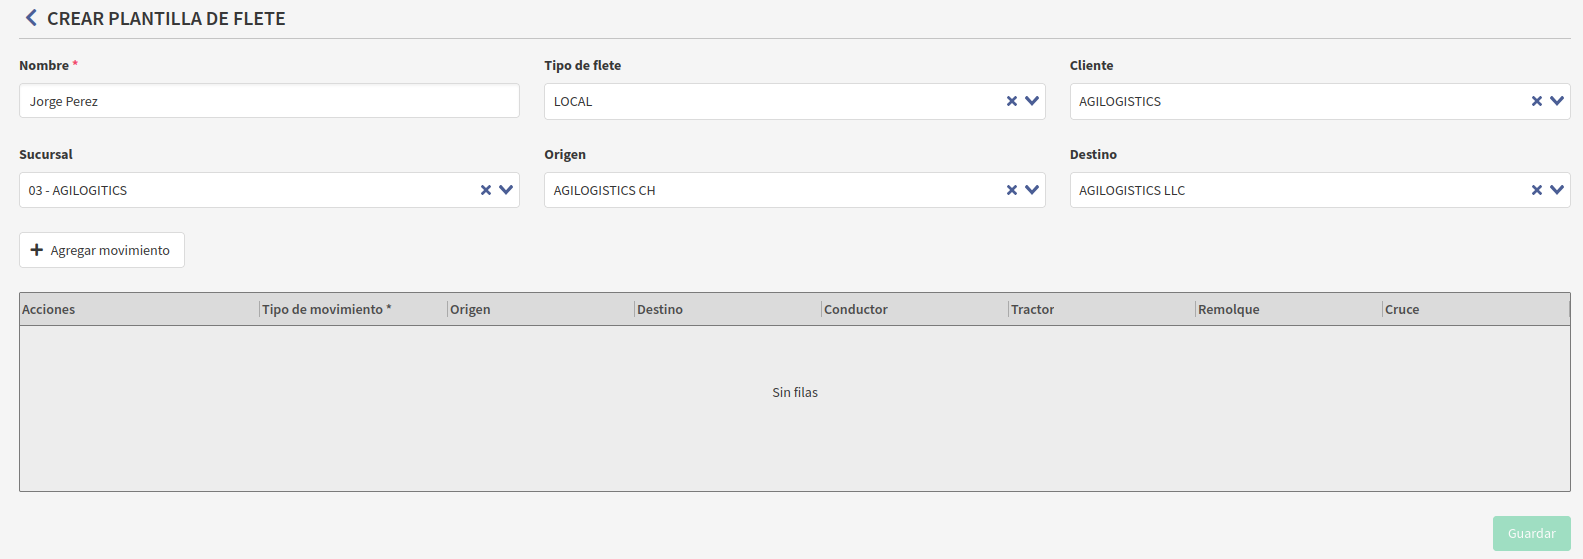Expand the Sucursal dropdown list
1583x559 pixels.
(x=506, y=190)
